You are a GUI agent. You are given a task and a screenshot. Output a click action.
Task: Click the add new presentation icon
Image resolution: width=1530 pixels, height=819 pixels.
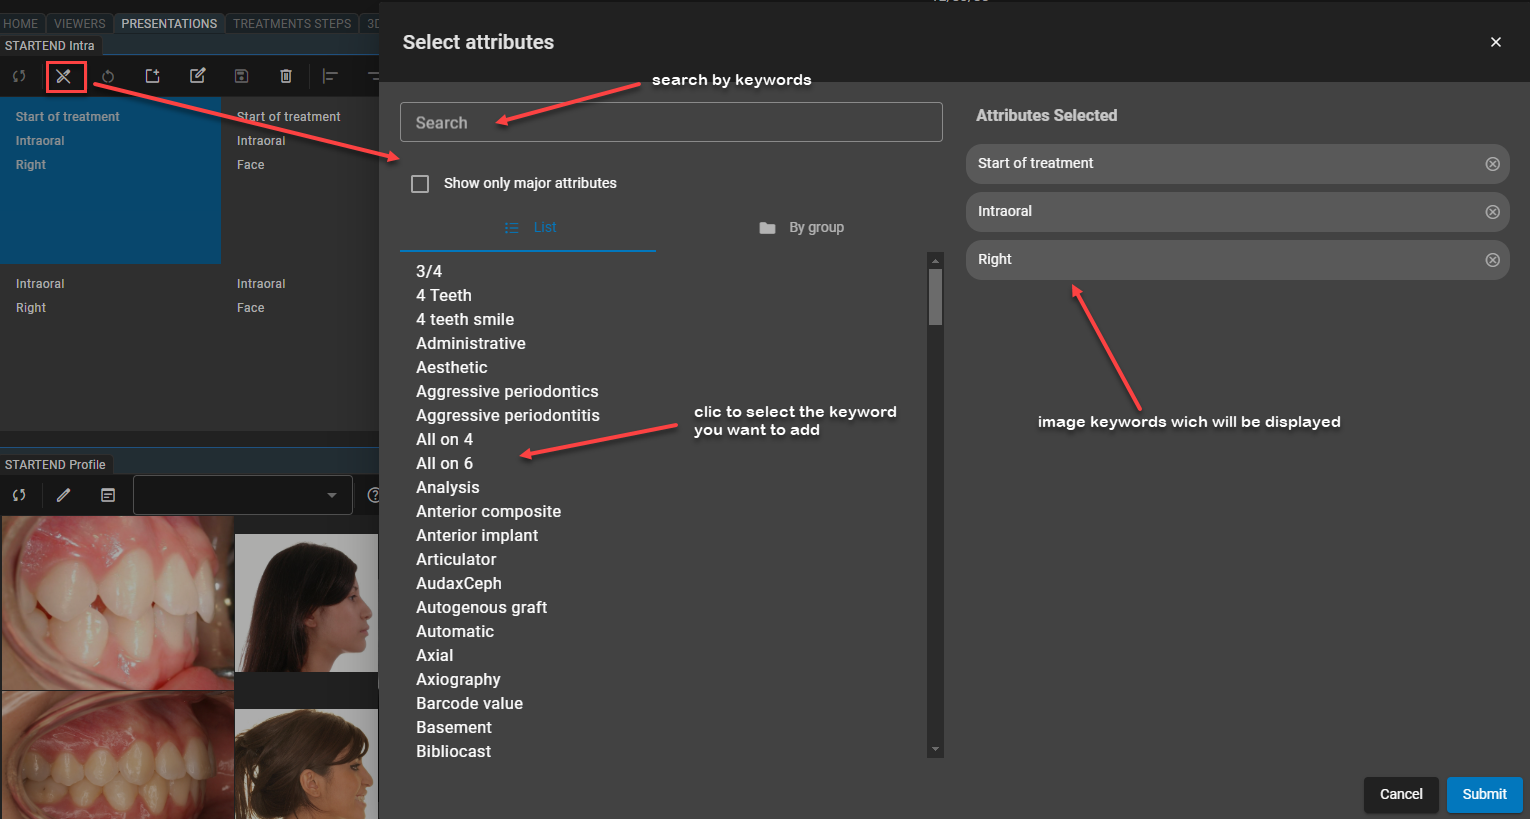pos(153,76)
